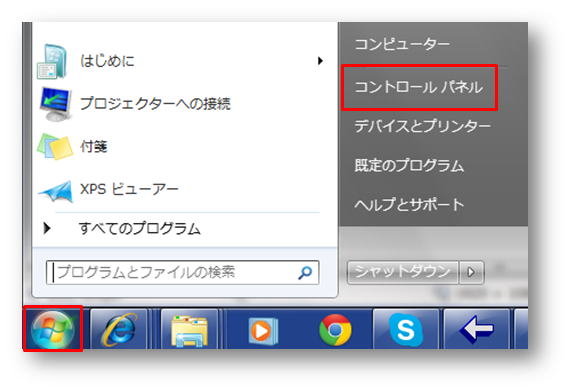Click the blue left-arrow taskbar icon
570x391 pixels.
(476, 329)
